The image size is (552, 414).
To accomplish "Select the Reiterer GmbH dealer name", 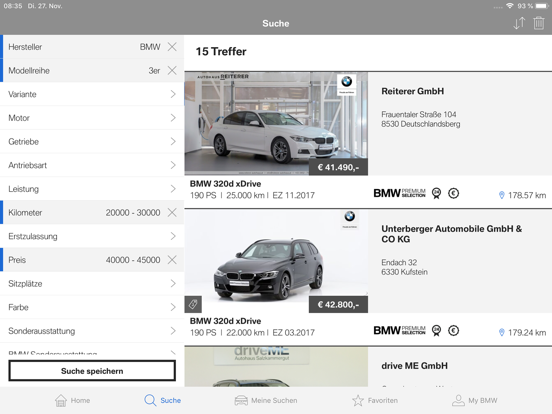I will [x=413, y=91].
